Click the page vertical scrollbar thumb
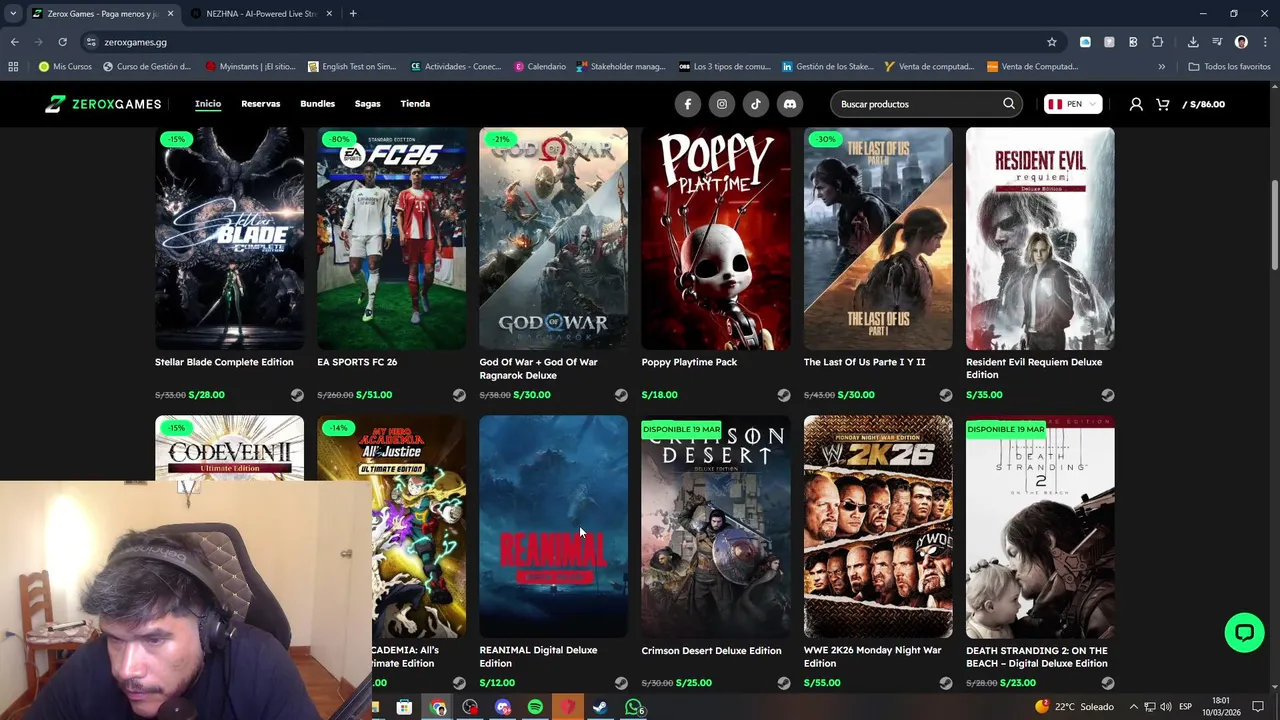The image size is (1280, 720). 1274,225
